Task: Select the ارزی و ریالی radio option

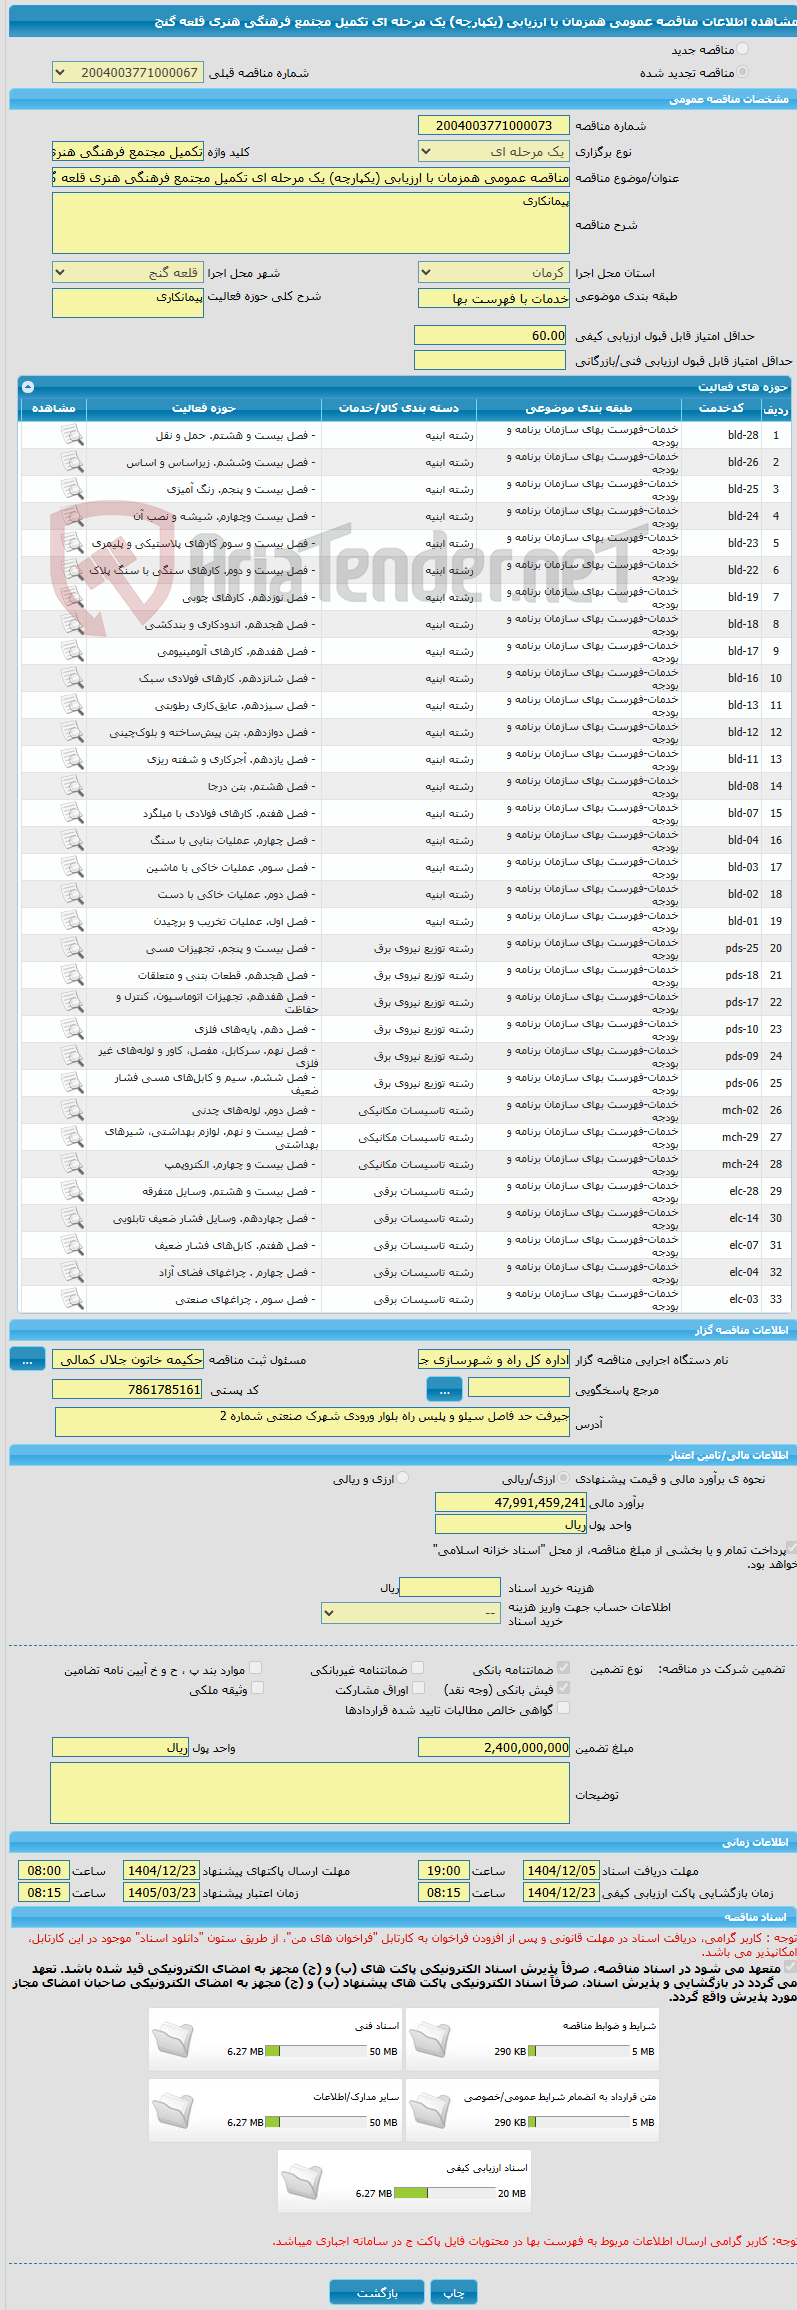Action: (x=402, y=1478)
